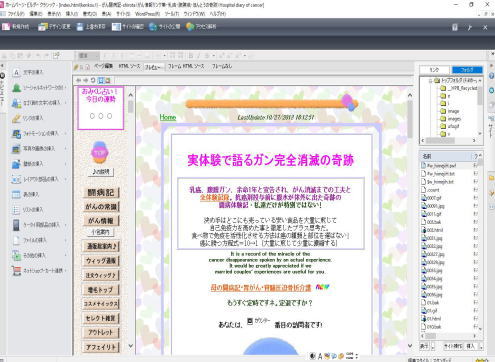Open the ヘルプ menu
The height and width of the screenshot is (362, 495).
tap(217, 14)
